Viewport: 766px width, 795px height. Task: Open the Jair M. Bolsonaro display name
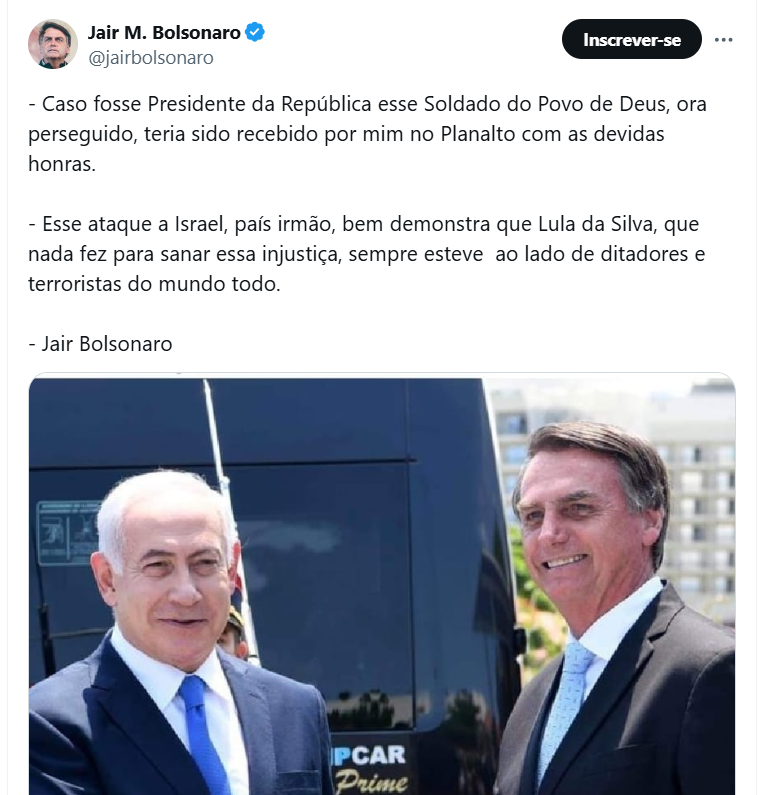(x=164, y=32)
